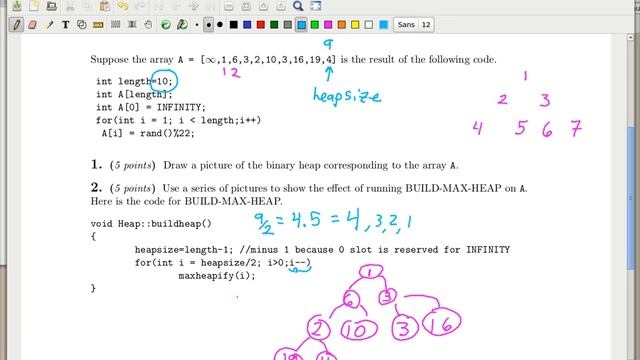Select the Rectangle Selection tool
The width and height of the screenshot is (640, 360).
pos(116,25)
